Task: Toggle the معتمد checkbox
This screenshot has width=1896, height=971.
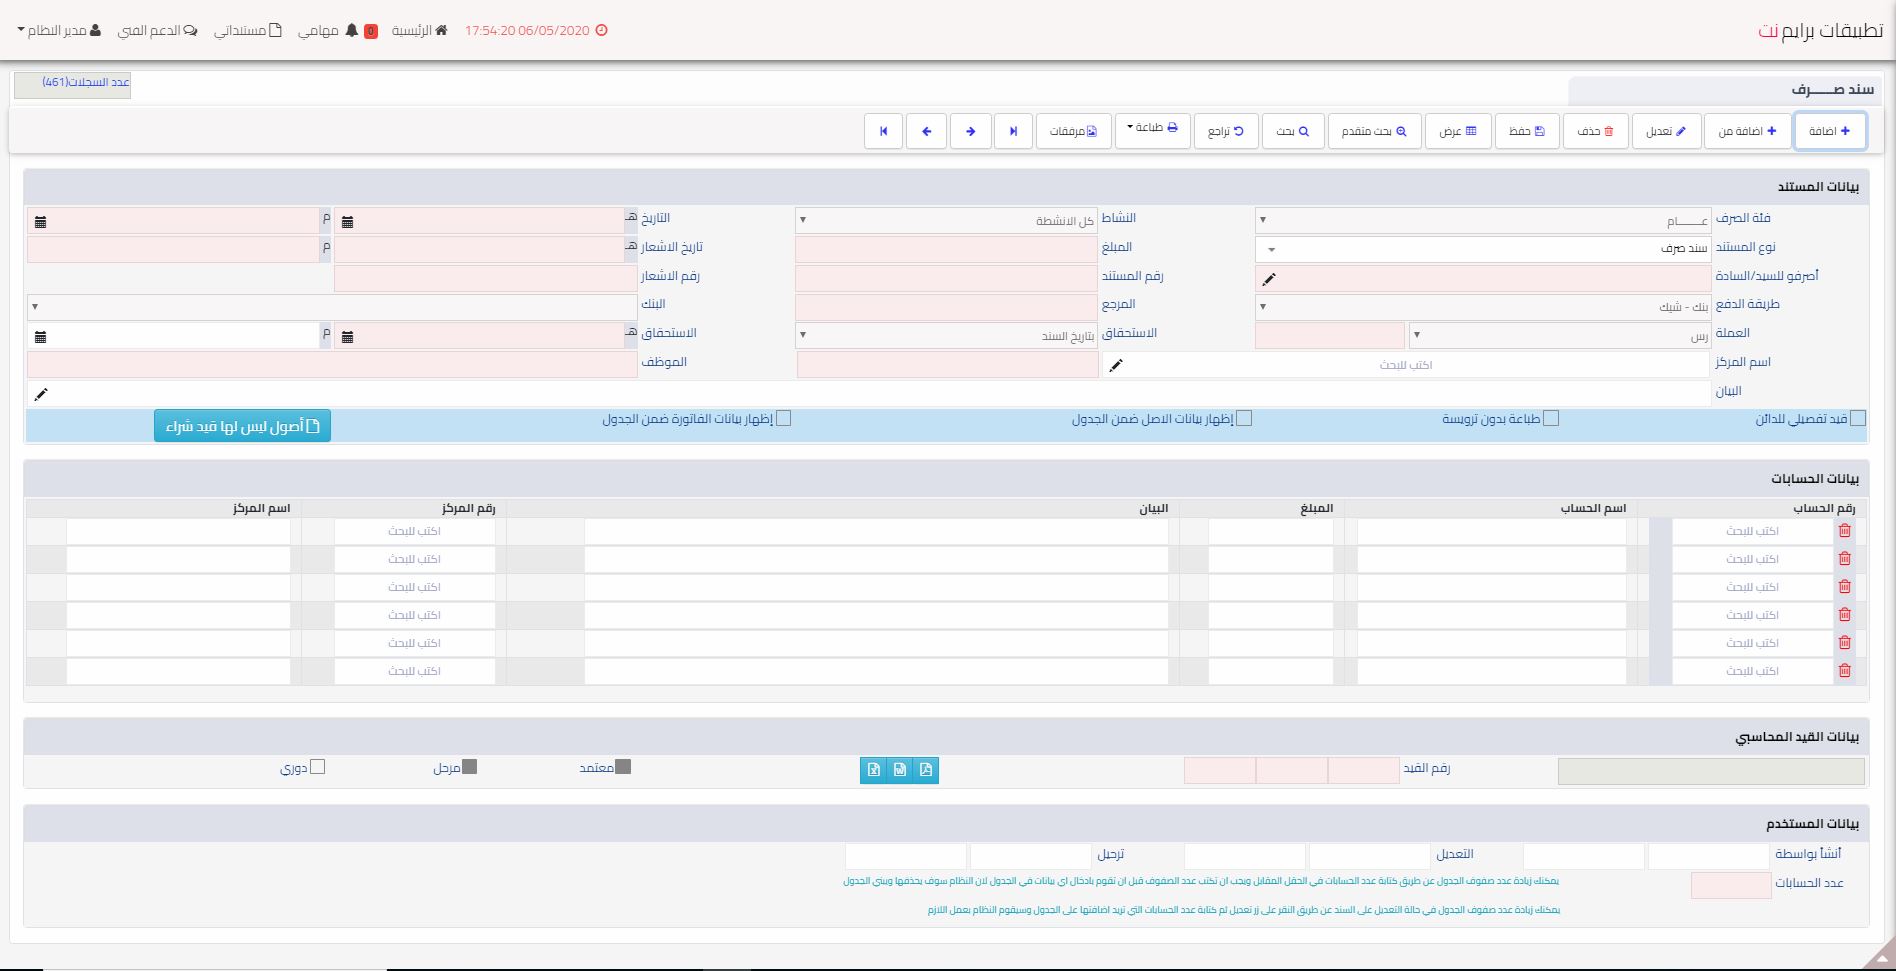Action: [x=623, y=767]
